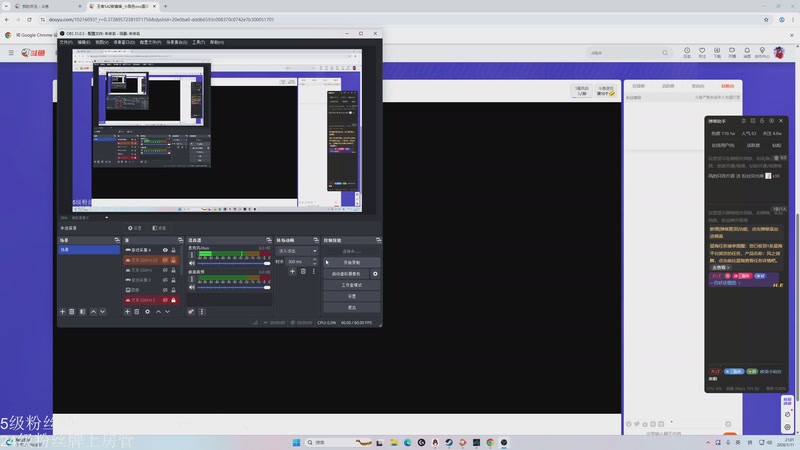Screen dimensions: 800x450
Task: Pop out the Audio Mixer dock
Action: (x=268, y=240)
